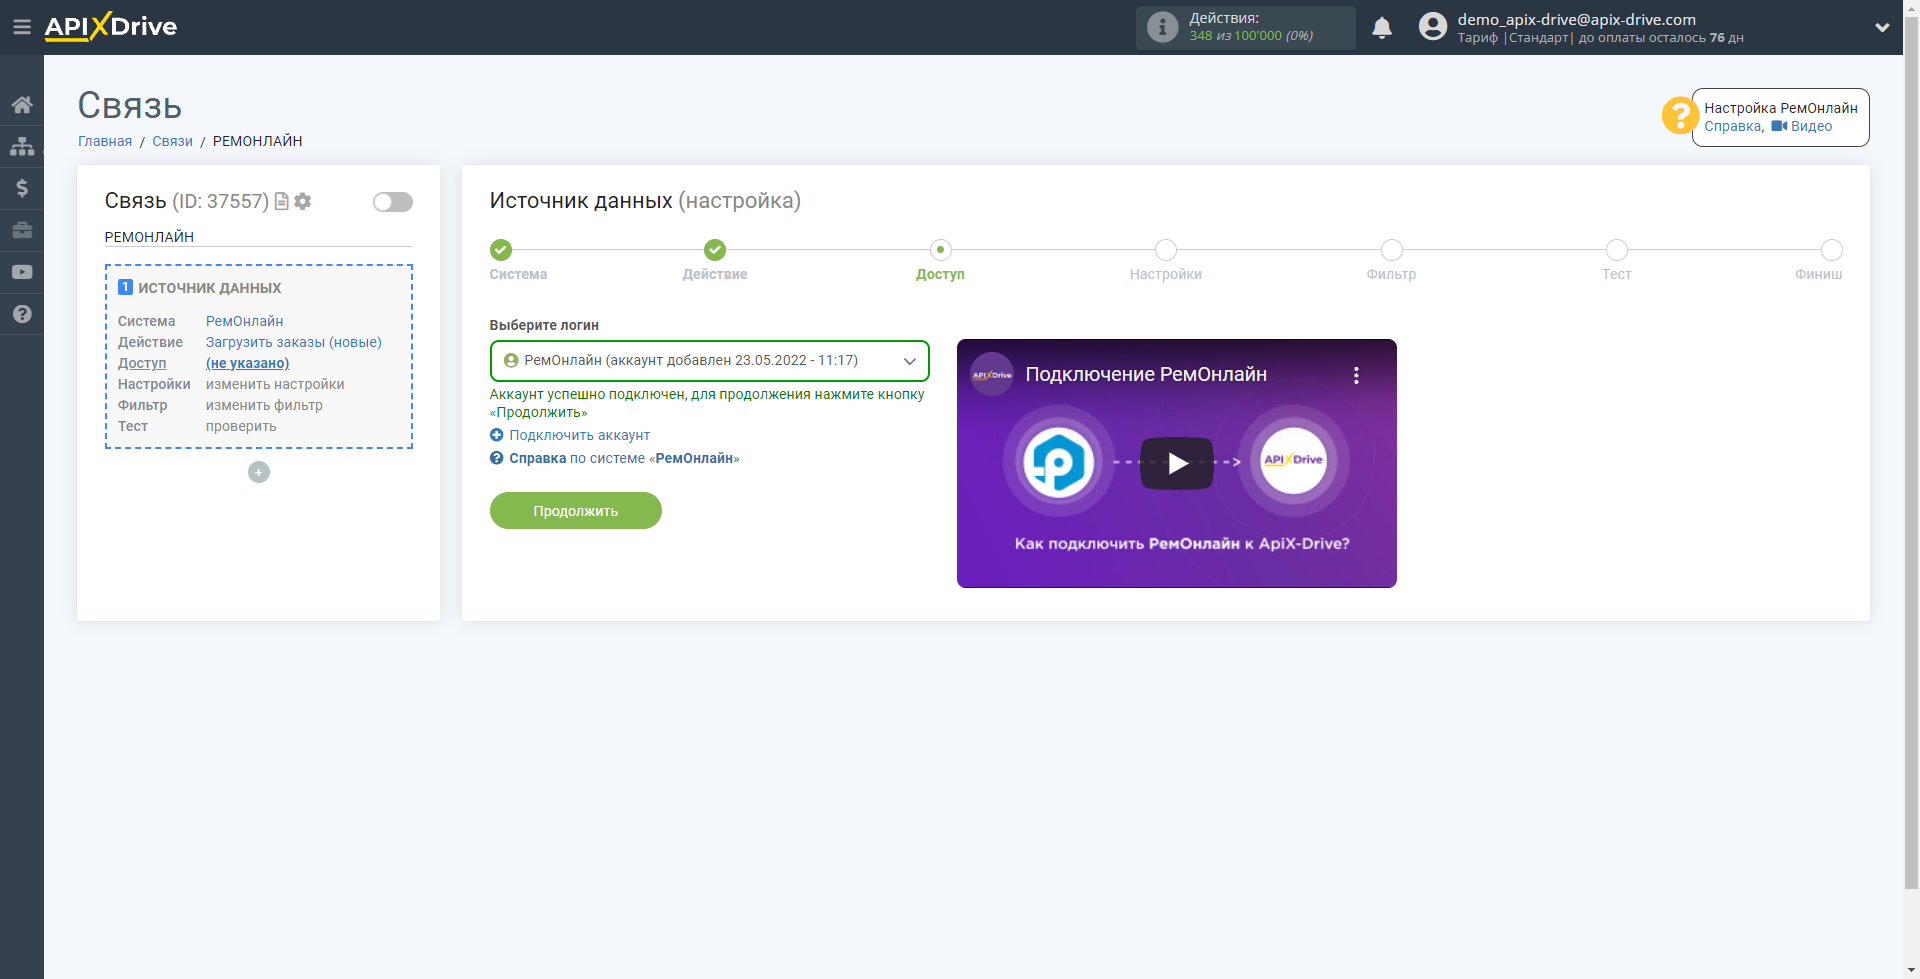Go to the Фильтр step

tap(1392, 250)
